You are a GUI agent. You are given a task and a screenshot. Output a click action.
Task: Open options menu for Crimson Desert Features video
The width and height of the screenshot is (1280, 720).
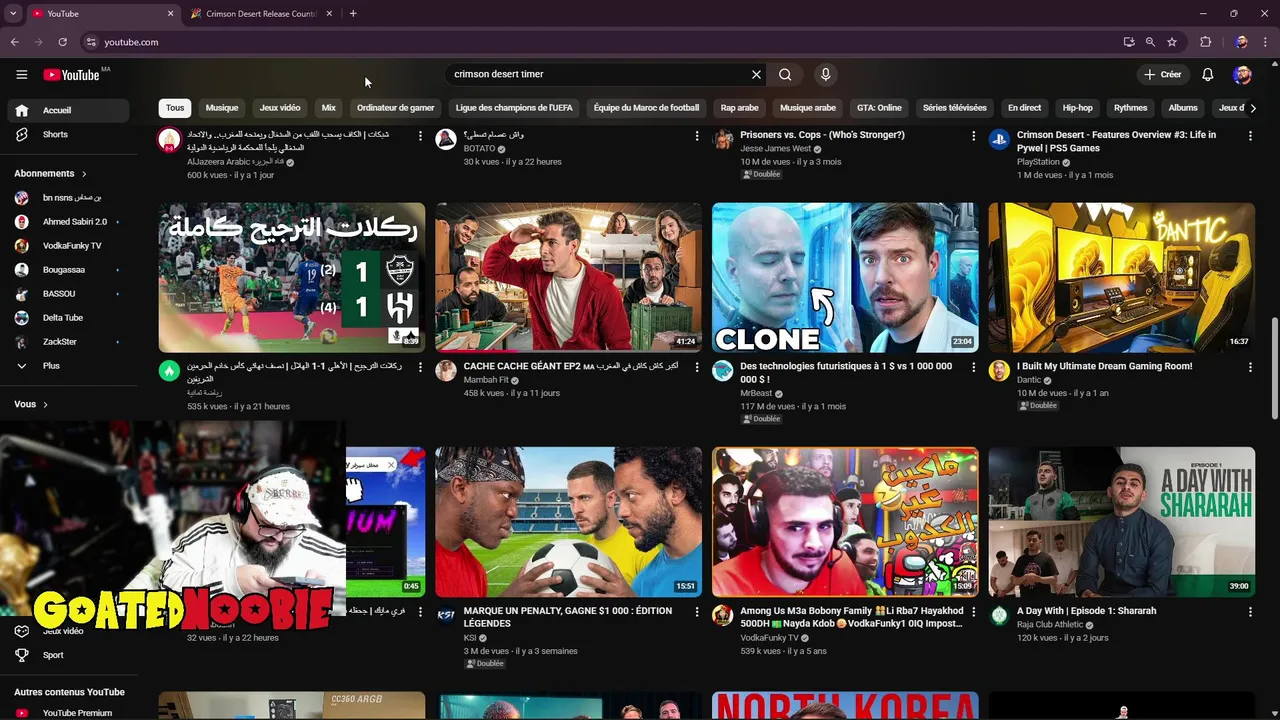point(1250,136)
